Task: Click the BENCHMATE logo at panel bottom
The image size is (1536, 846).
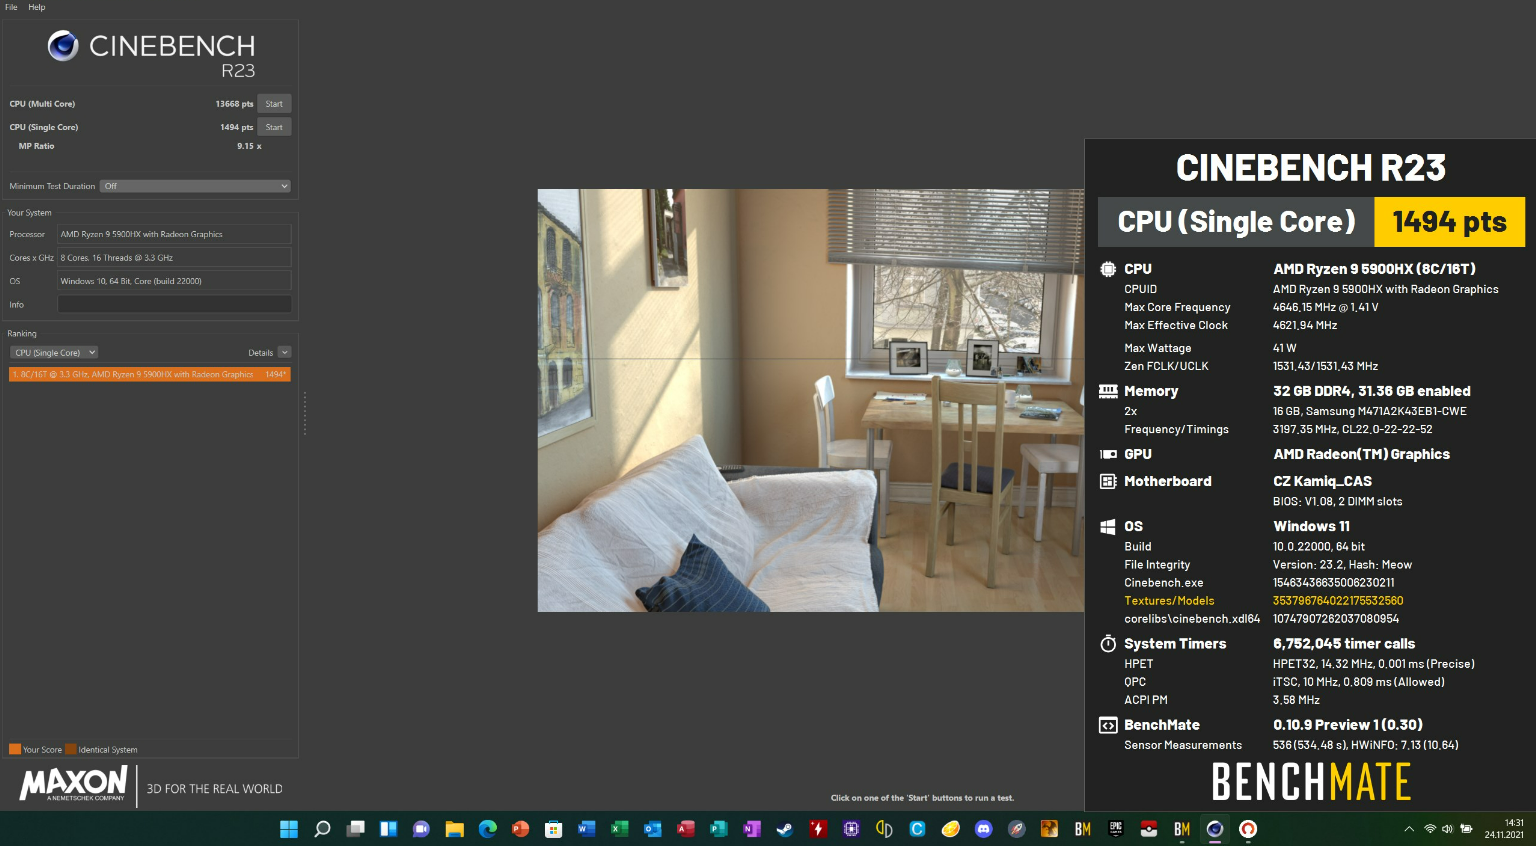Action: click(x=1311, y=782)
